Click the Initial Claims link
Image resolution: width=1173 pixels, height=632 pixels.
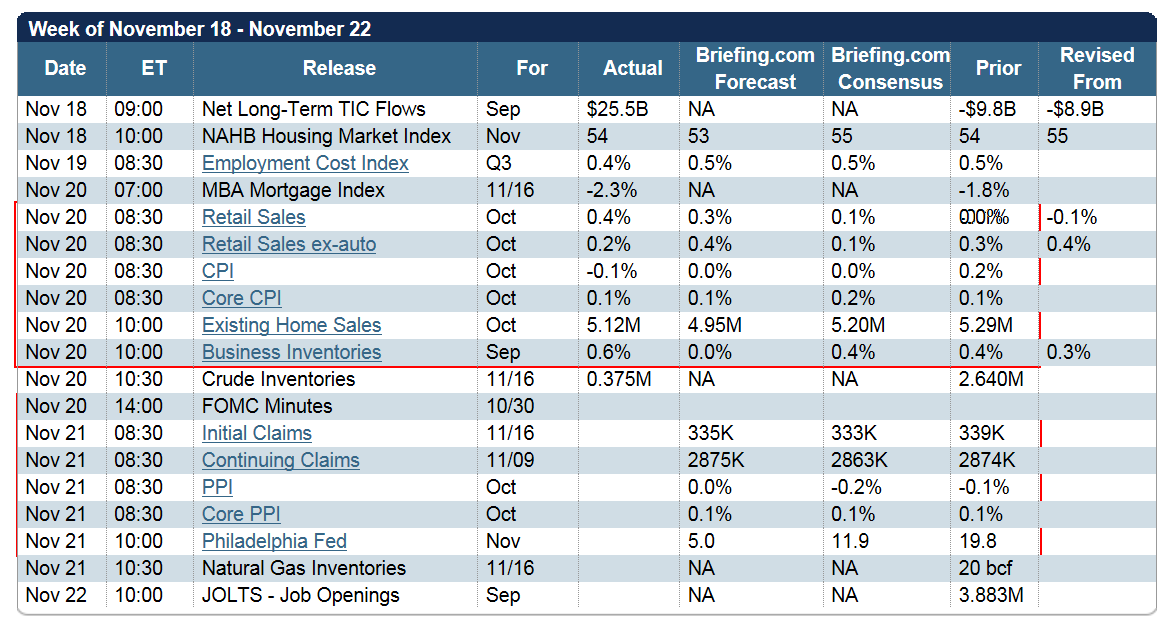click(256, 433)
